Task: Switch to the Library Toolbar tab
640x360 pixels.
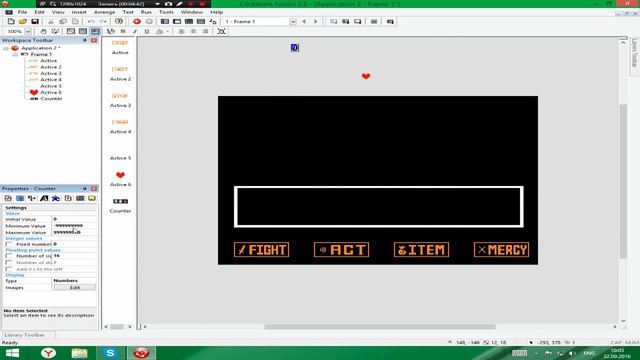Action: click(x=25, y=335)
